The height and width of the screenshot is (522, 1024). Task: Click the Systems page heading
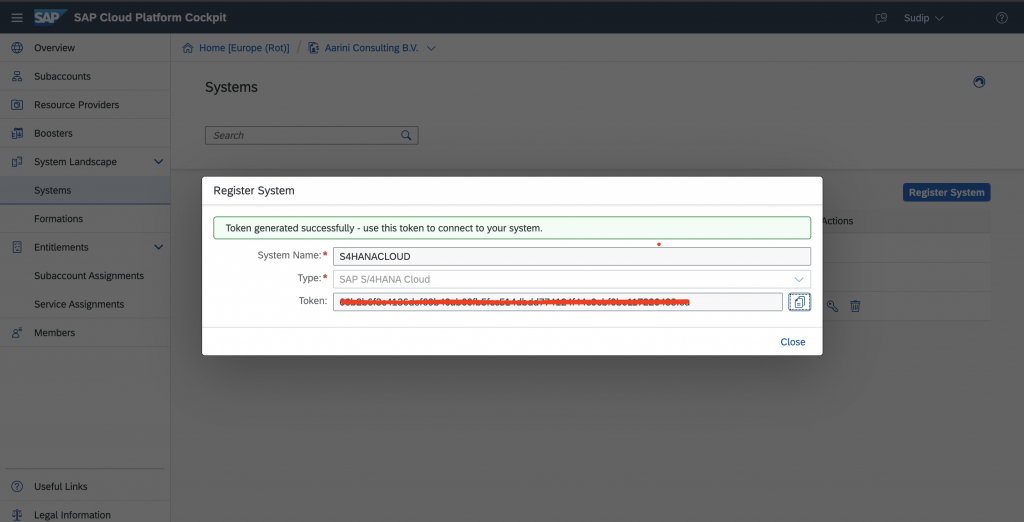(x=231, y=87)
